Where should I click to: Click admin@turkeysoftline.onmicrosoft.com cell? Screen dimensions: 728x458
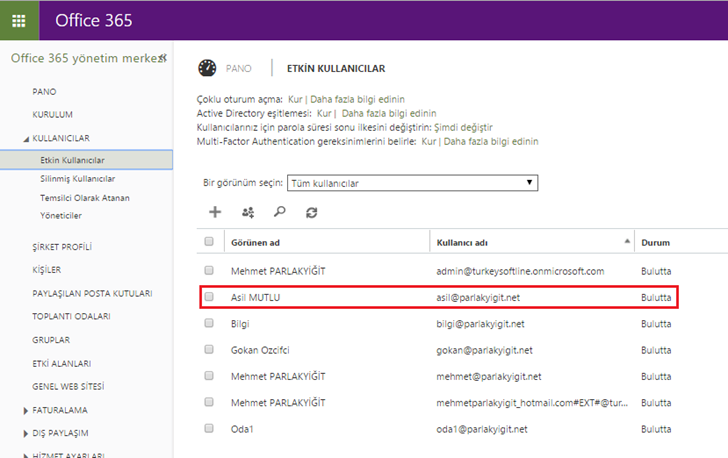pos(520,271)
